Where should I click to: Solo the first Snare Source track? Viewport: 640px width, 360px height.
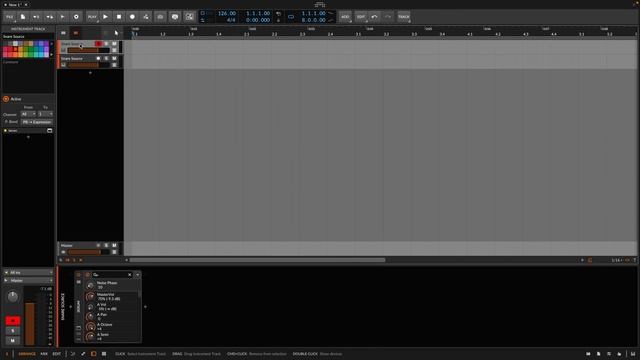107,44
